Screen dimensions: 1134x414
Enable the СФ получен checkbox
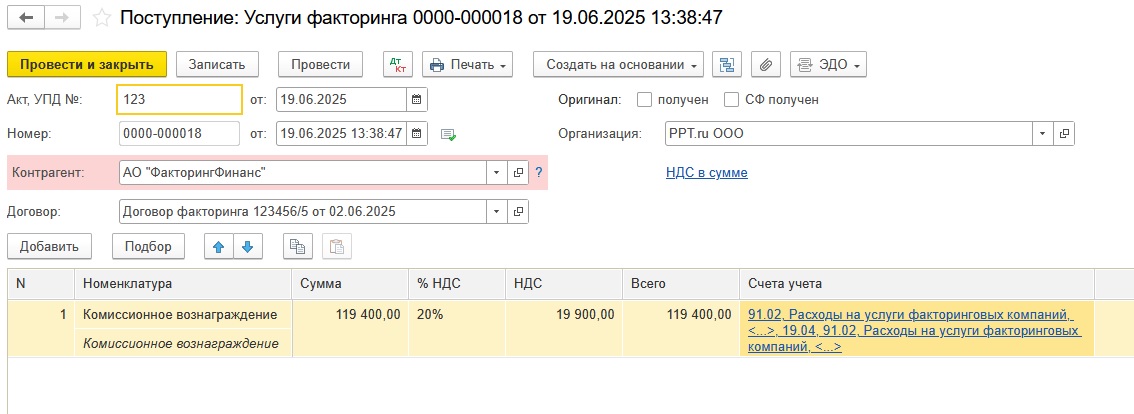731,100
